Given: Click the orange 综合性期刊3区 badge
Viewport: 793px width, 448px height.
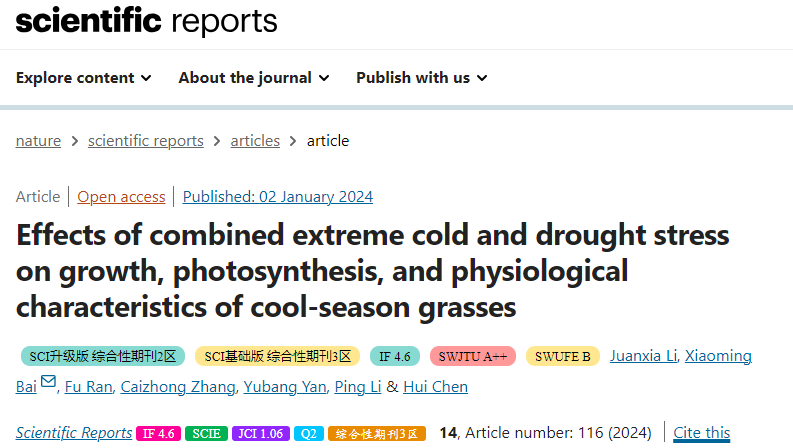Looking at the screenshot, I should [377, 433].
